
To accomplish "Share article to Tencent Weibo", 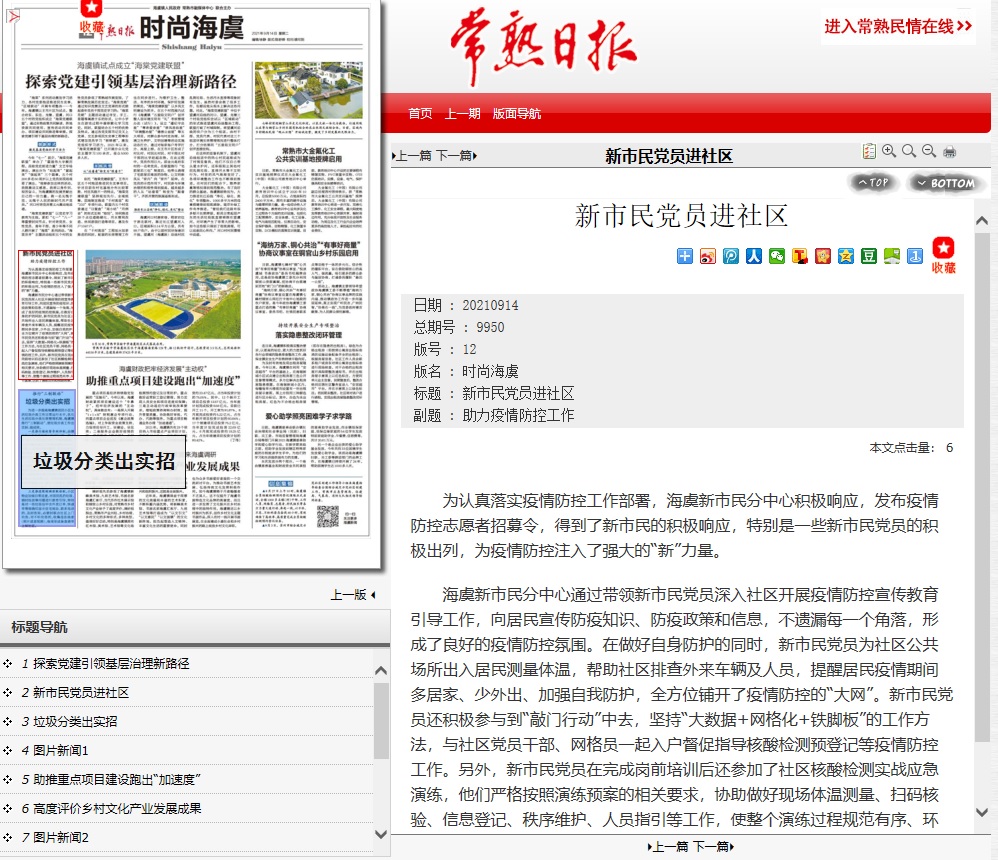I will click(x=731, y=256).
